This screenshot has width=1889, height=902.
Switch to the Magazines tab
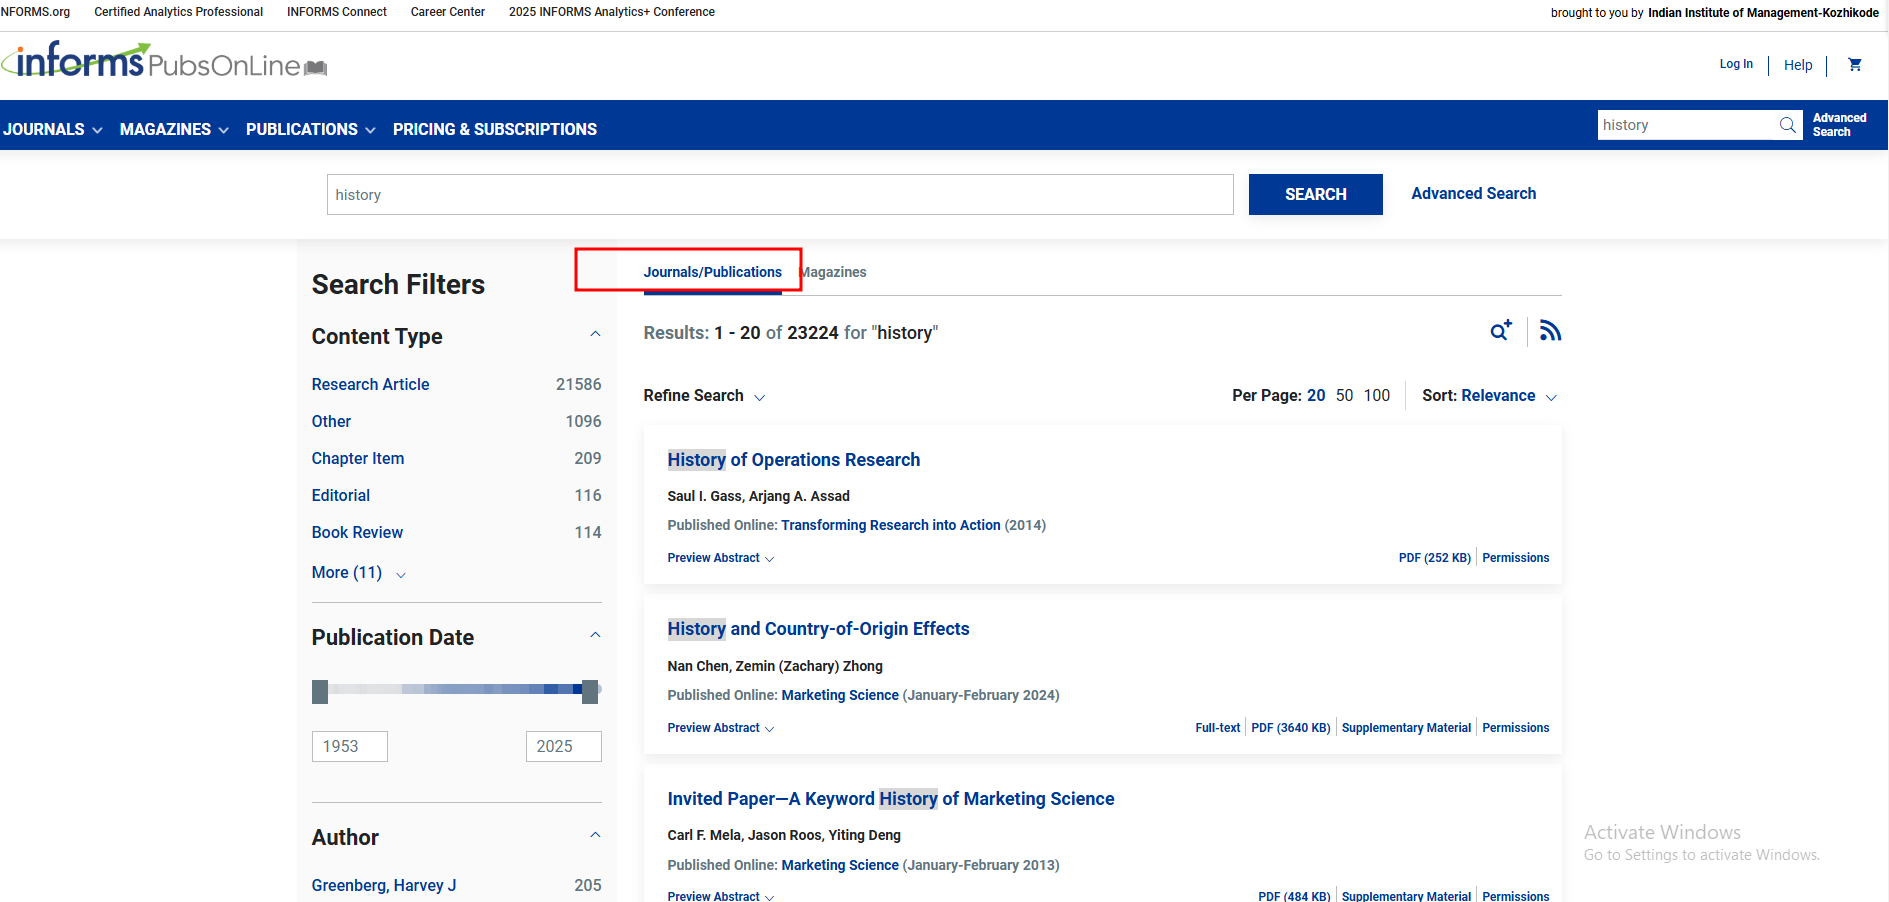834,272
